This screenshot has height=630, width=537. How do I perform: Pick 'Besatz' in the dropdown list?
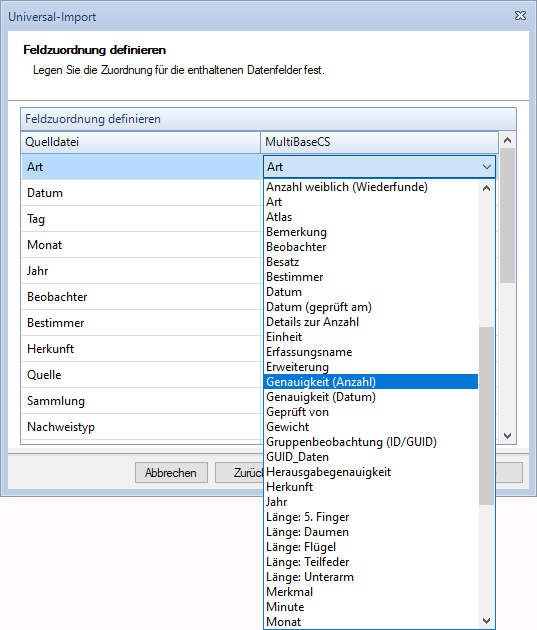pos(371,262)
